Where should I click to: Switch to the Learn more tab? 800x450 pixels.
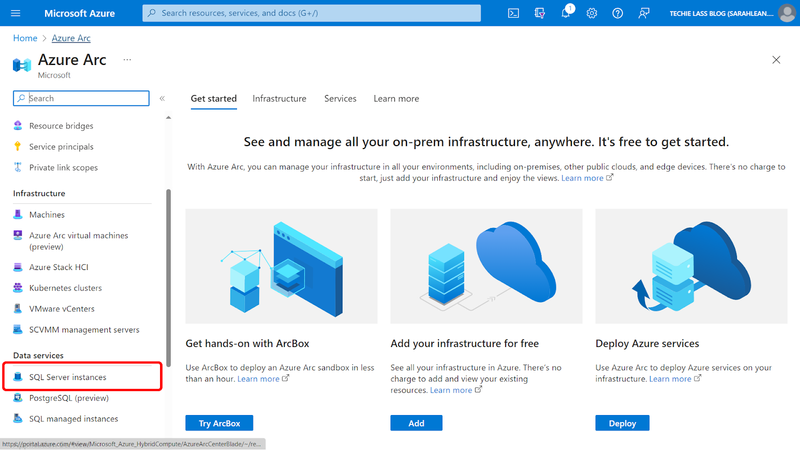[396, 99]
